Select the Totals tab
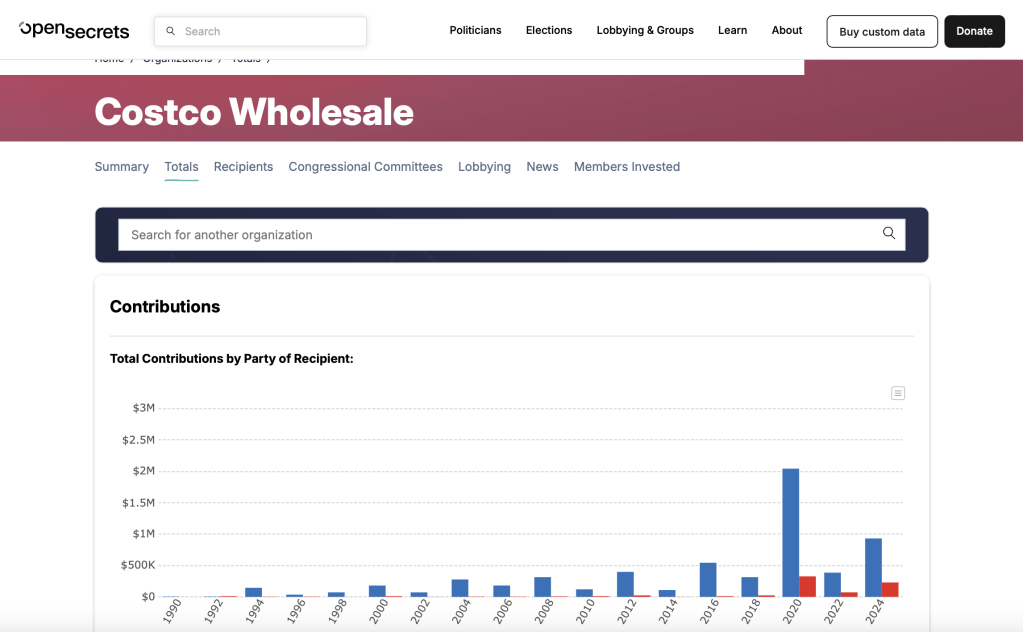Viewport: 1023px width, 632px height. (x=181, y=167)
